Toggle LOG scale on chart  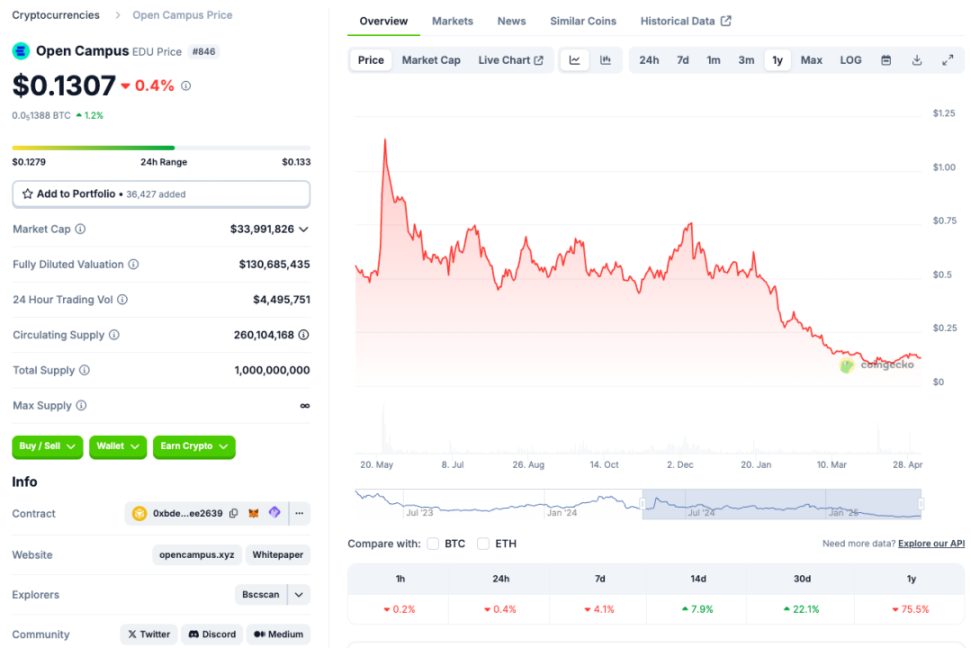[x=850, y=60]
